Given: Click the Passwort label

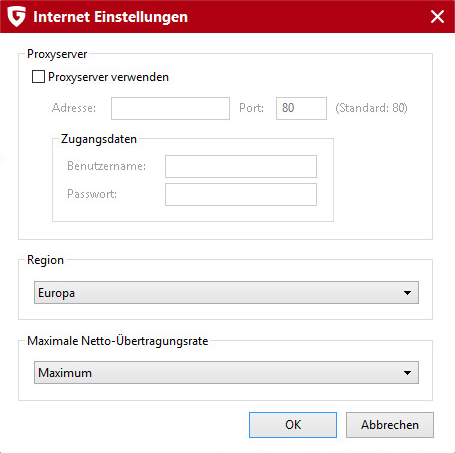Looking at the screenshot, I should [92, 194].
